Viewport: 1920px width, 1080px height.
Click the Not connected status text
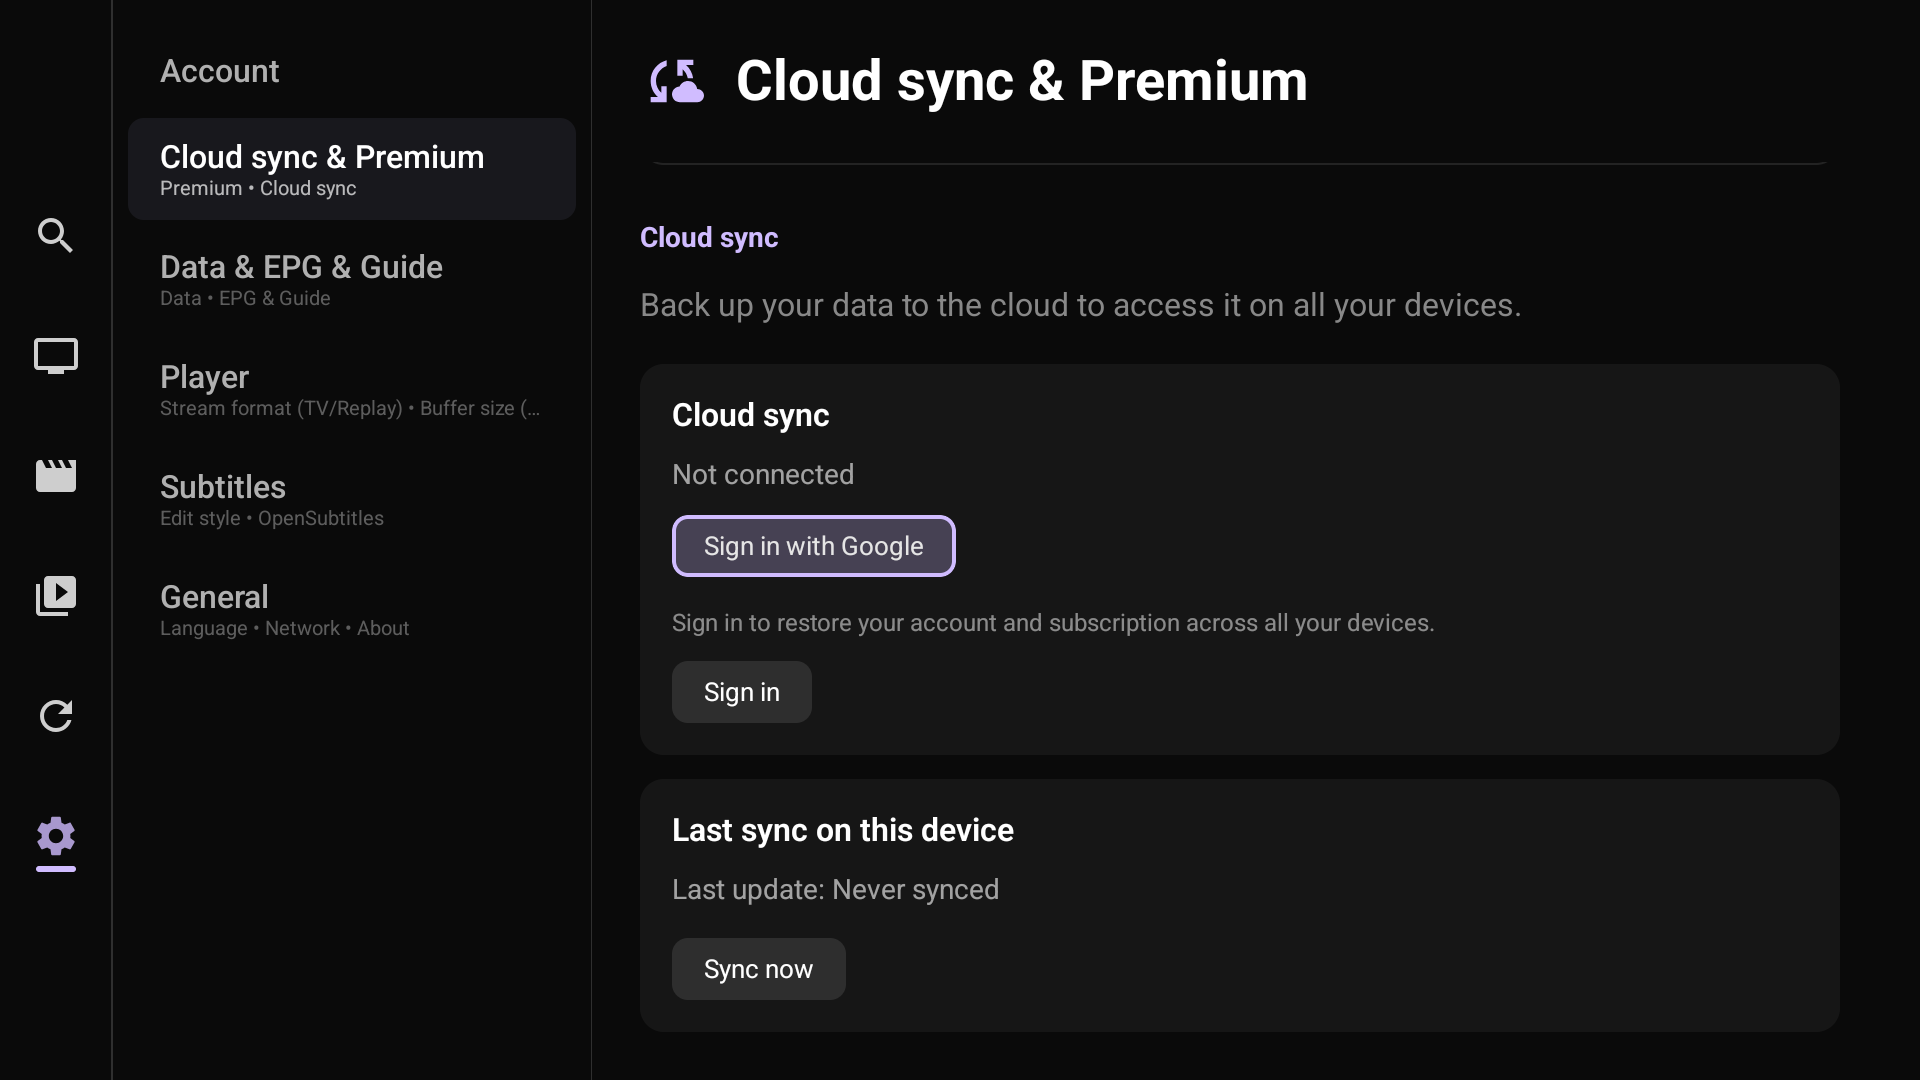(x=763, y=475)
